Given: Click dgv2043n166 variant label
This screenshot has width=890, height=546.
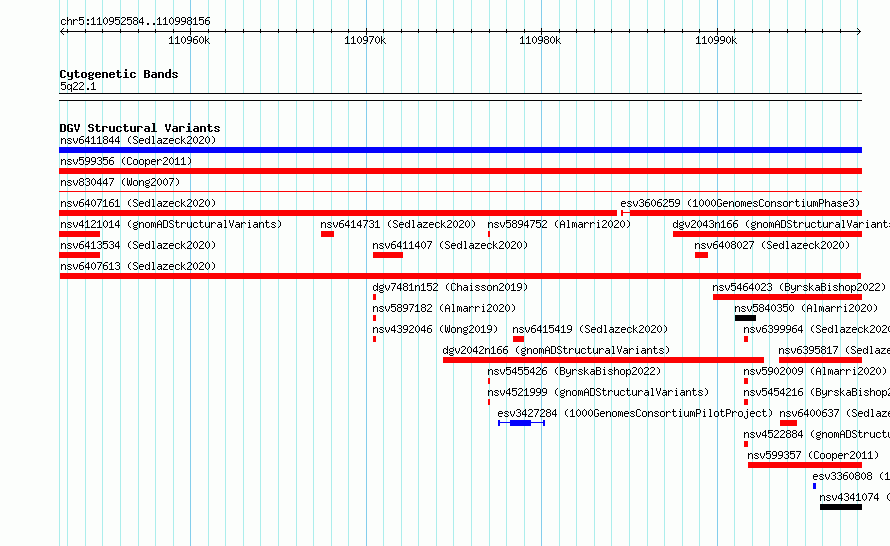Looking at the screenshot, I should point(781,224).
